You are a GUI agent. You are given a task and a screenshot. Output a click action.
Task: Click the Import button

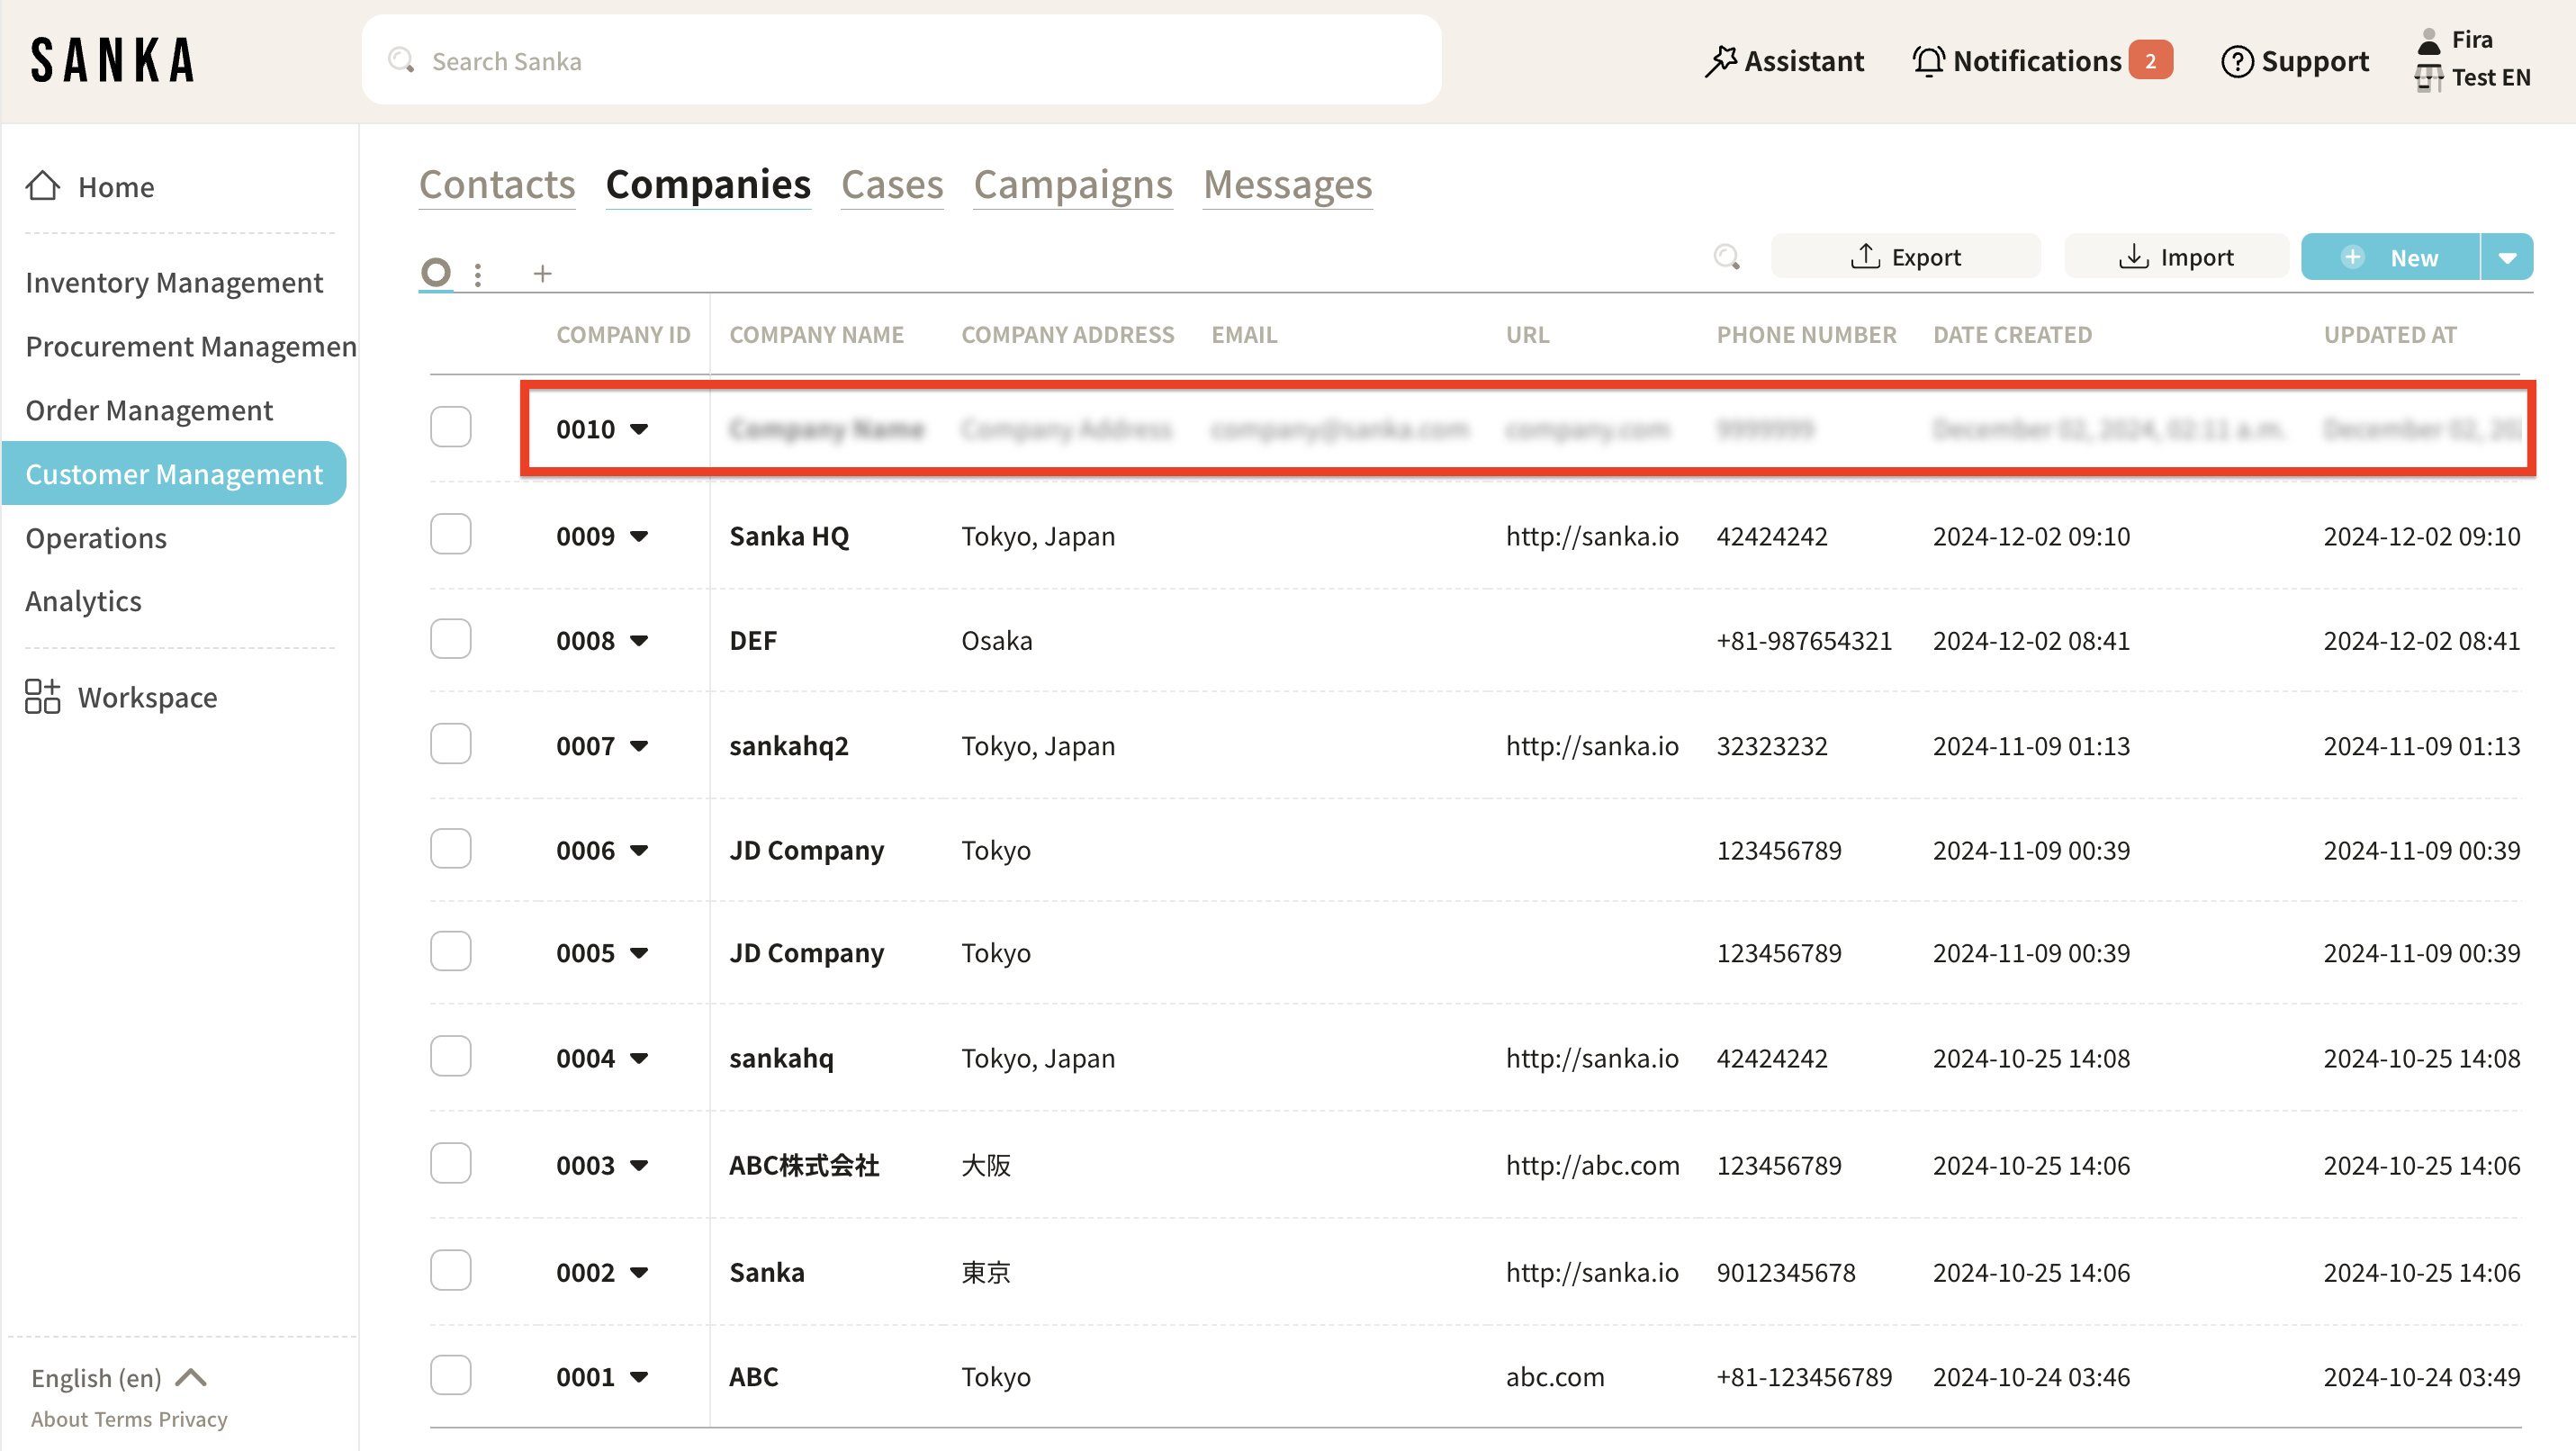(2175, 257)
